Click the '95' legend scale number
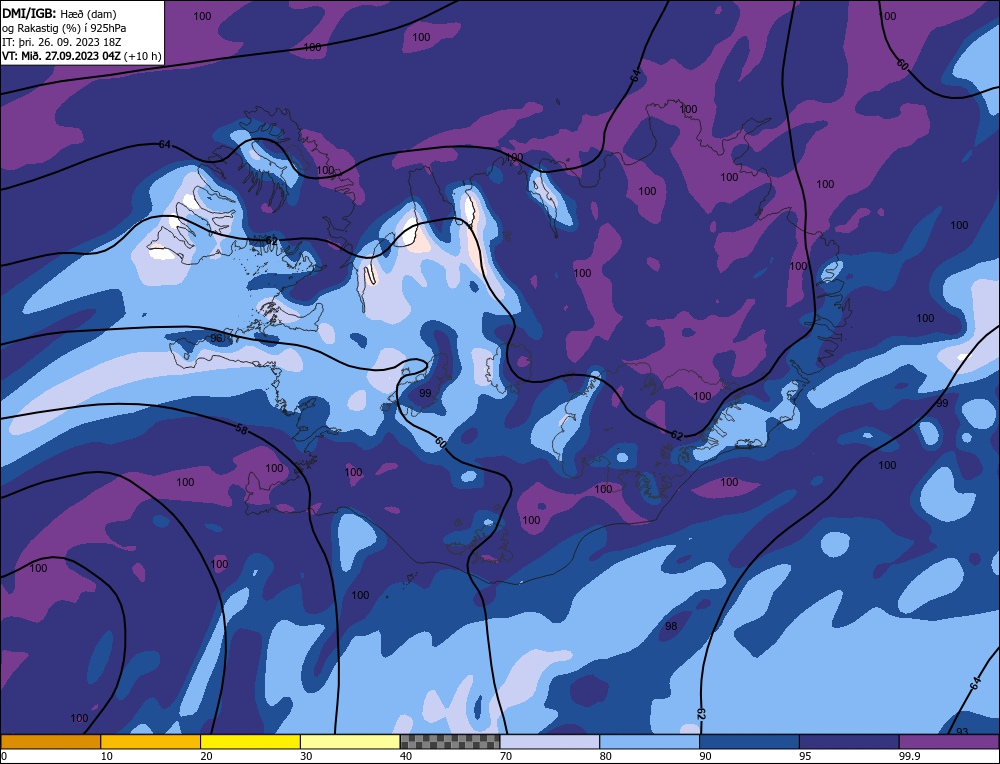Screen dimensions: 1000x764 805,756
